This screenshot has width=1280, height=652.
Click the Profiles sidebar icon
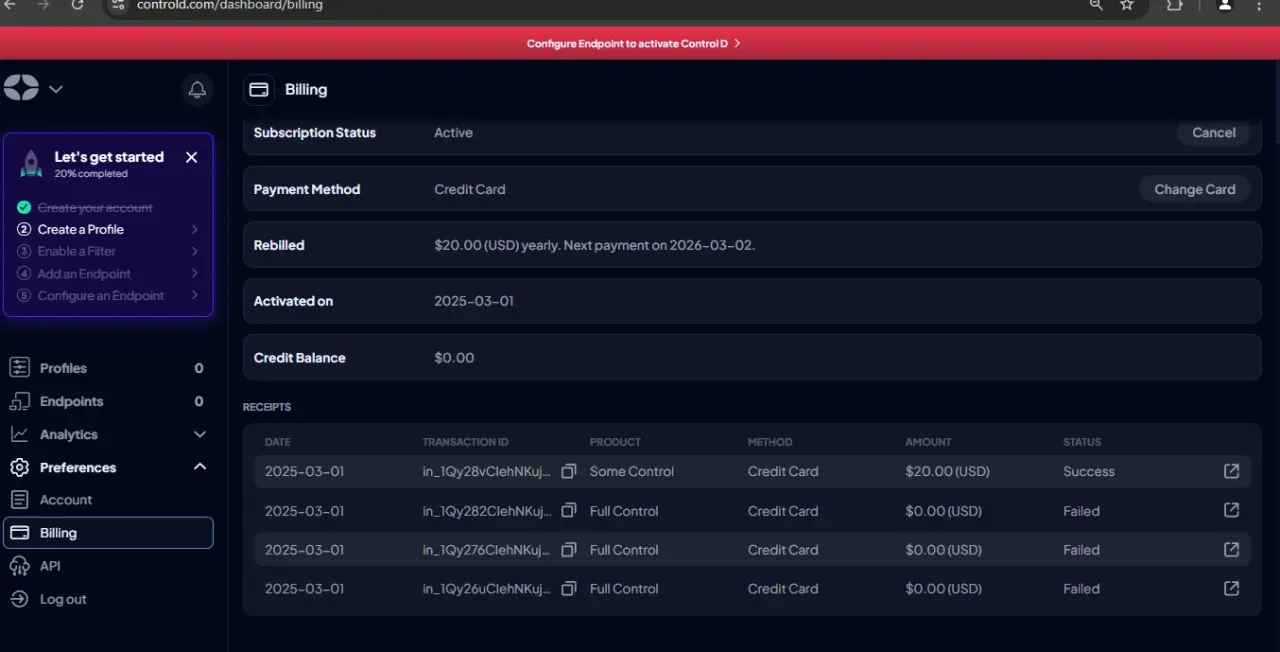pyautogui.click(x=19, y=368)
